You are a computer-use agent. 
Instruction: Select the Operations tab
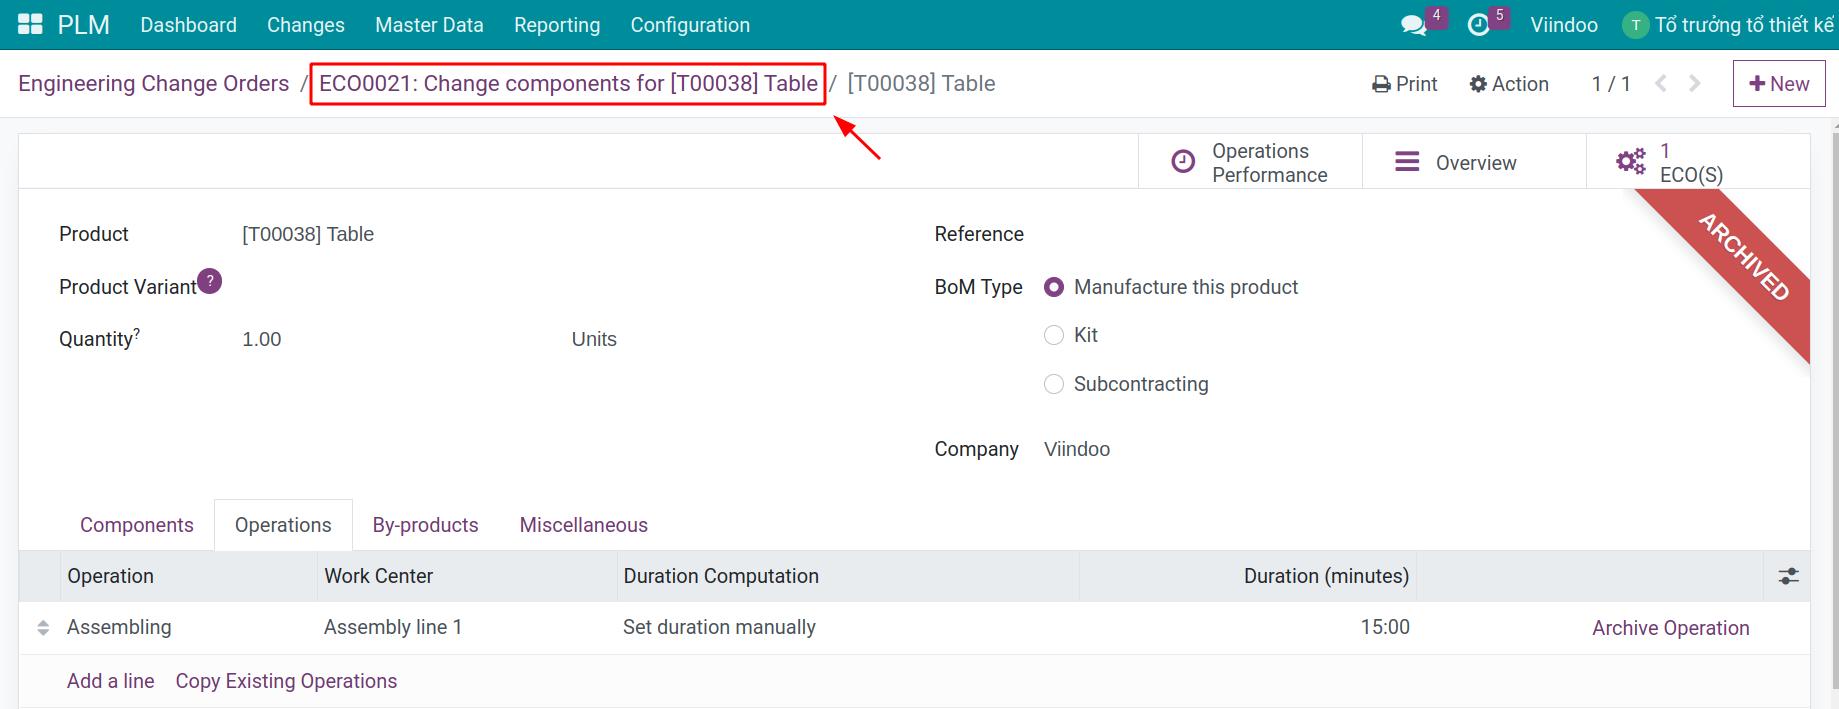coord(283,525)
